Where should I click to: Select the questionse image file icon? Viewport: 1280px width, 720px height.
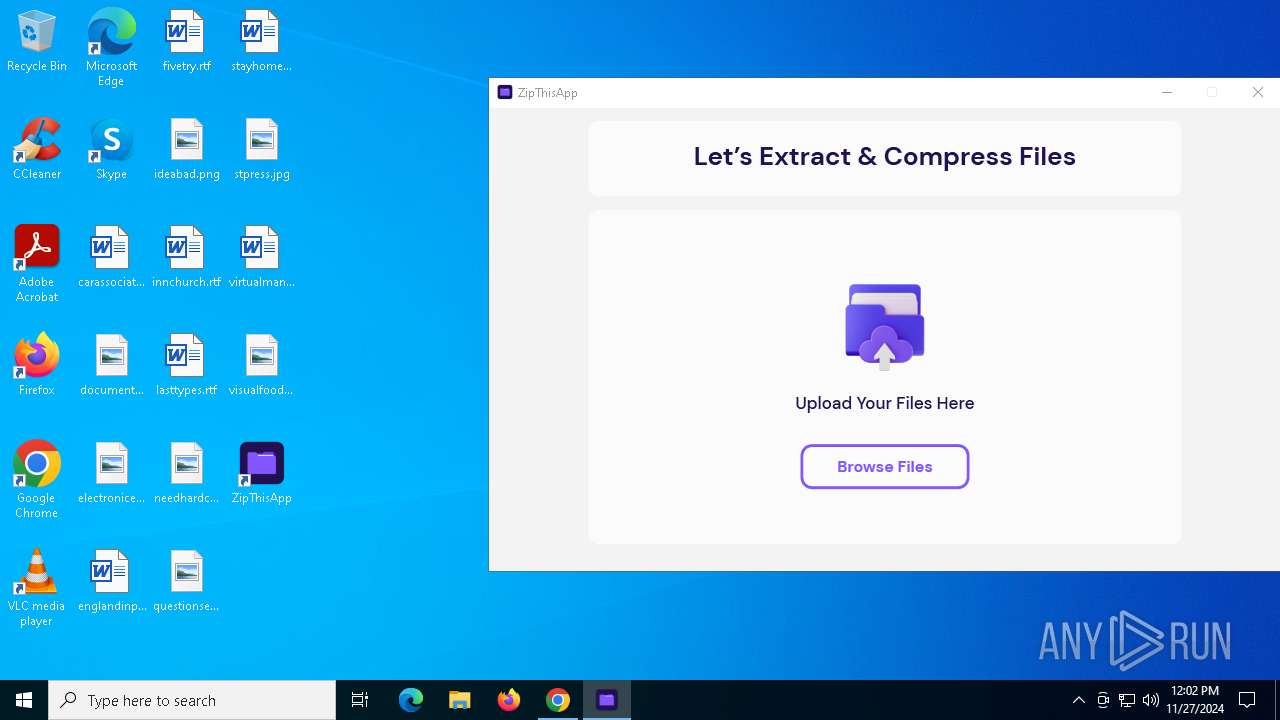pos(186,582)
